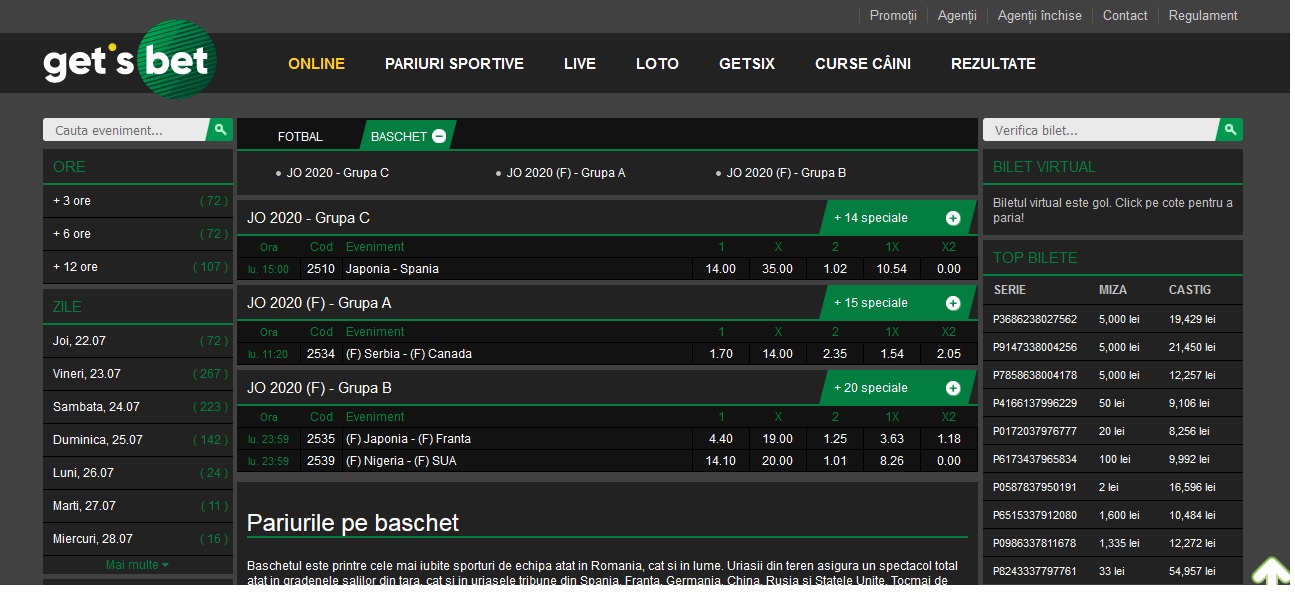Select day Sambata, 24.07

(x=138, y=407)
